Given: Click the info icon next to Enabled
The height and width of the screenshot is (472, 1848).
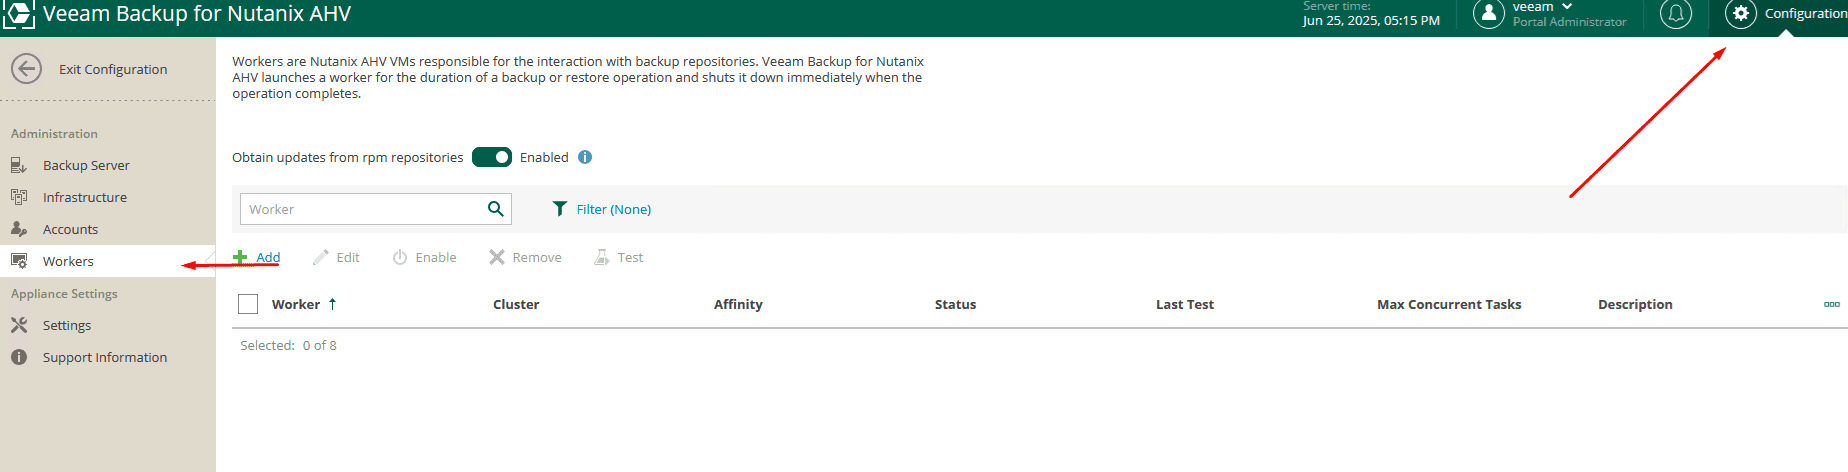Looking at the screenshot, I should point(585,157).
